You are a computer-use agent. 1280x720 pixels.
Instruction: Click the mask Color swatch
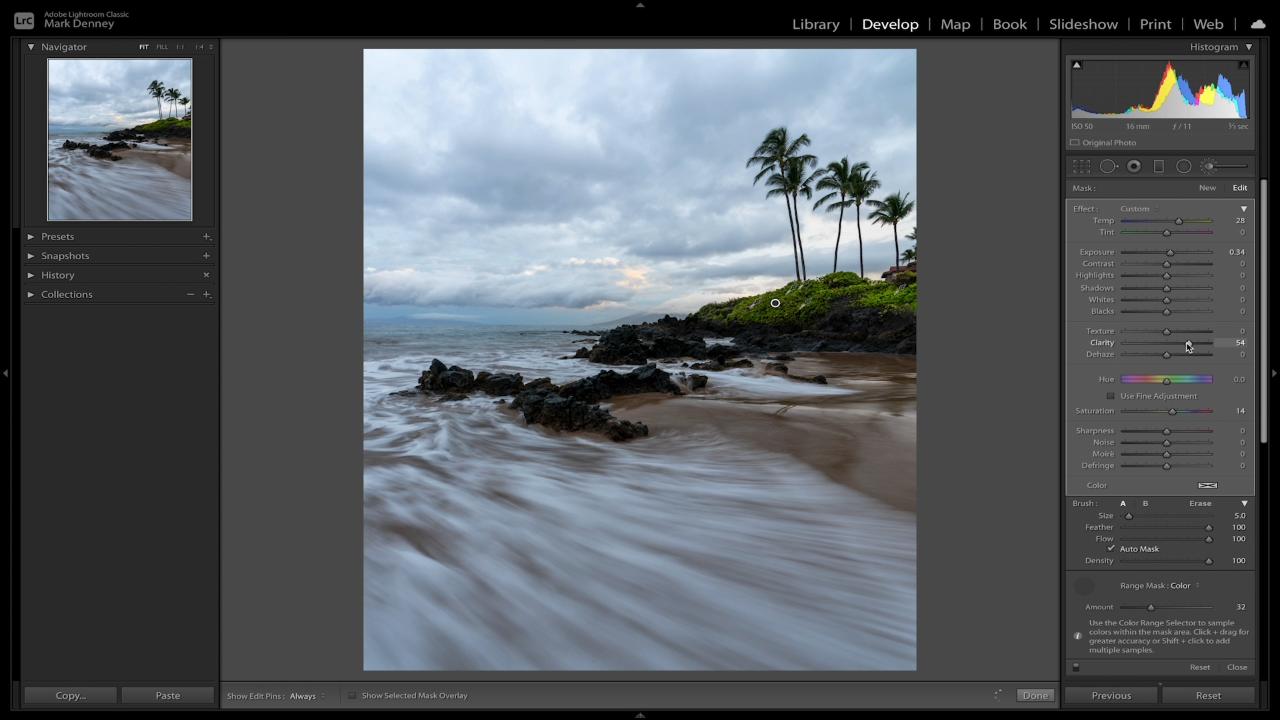pos(1207,485)
